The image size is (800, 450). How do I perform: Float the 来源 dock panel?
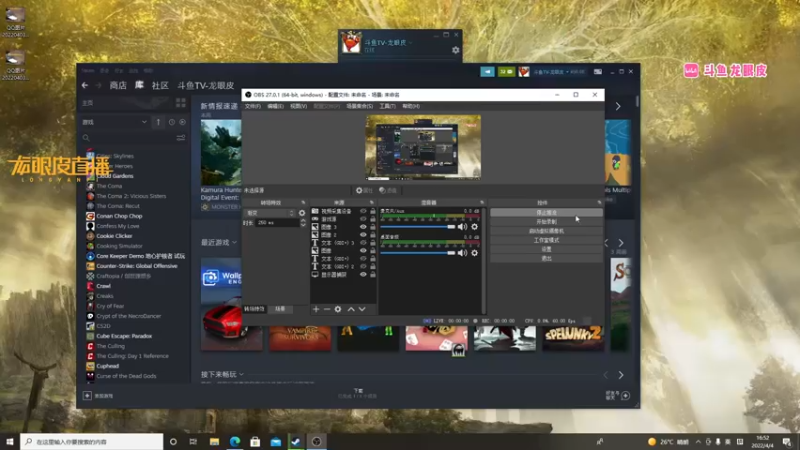pyautogui.click(x=372, y=203)
